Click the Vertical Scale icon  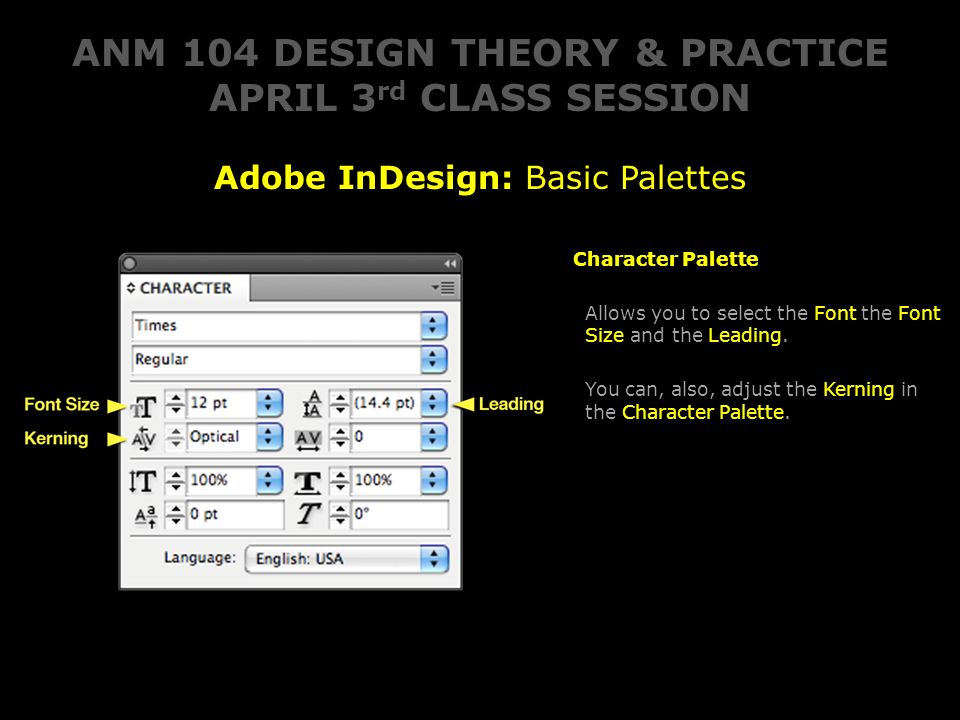(143, 481)
